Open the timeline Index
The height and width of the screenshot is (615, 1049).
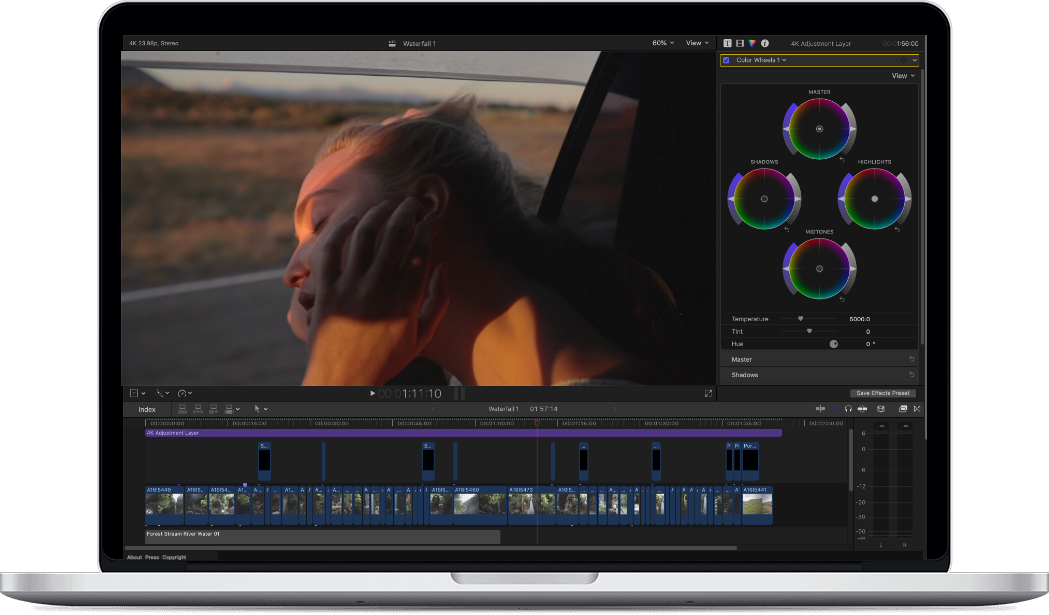pos(147,410)
